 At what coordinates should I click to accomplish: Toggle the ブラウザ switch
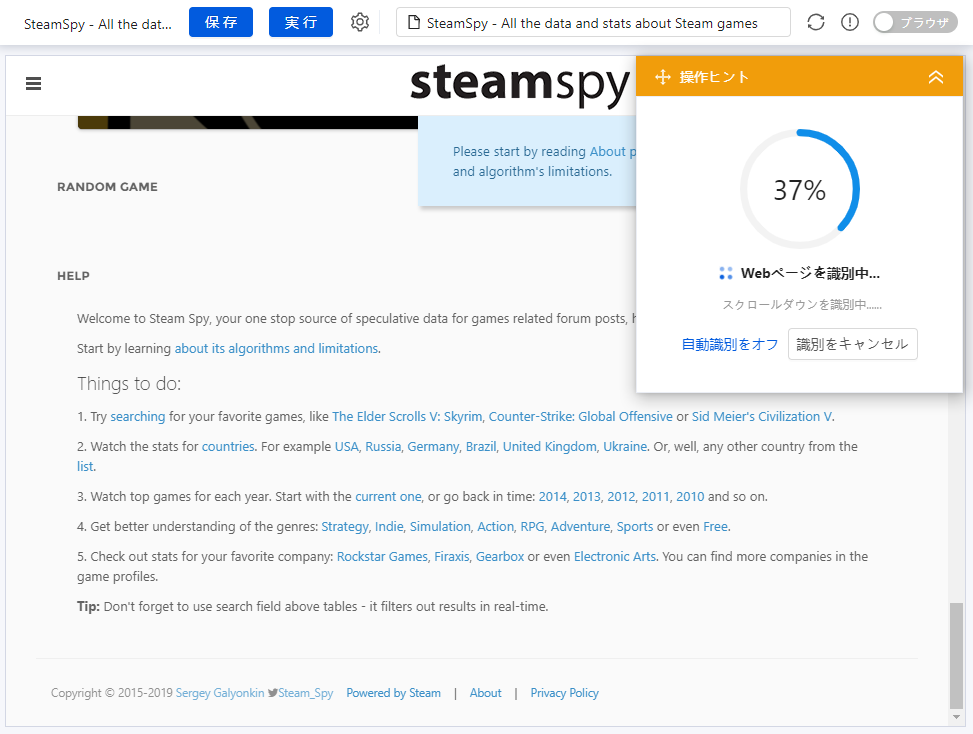point(915,22)
